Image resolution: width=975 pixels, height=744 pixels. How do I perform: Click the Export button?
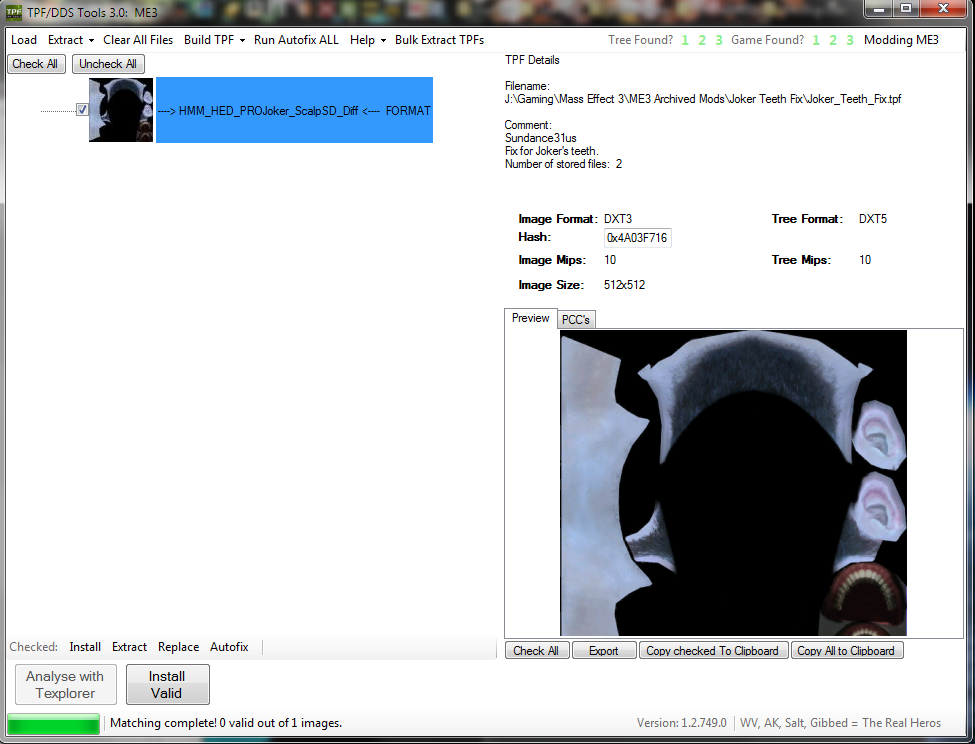pyautogui.click(x=604, y=651)
